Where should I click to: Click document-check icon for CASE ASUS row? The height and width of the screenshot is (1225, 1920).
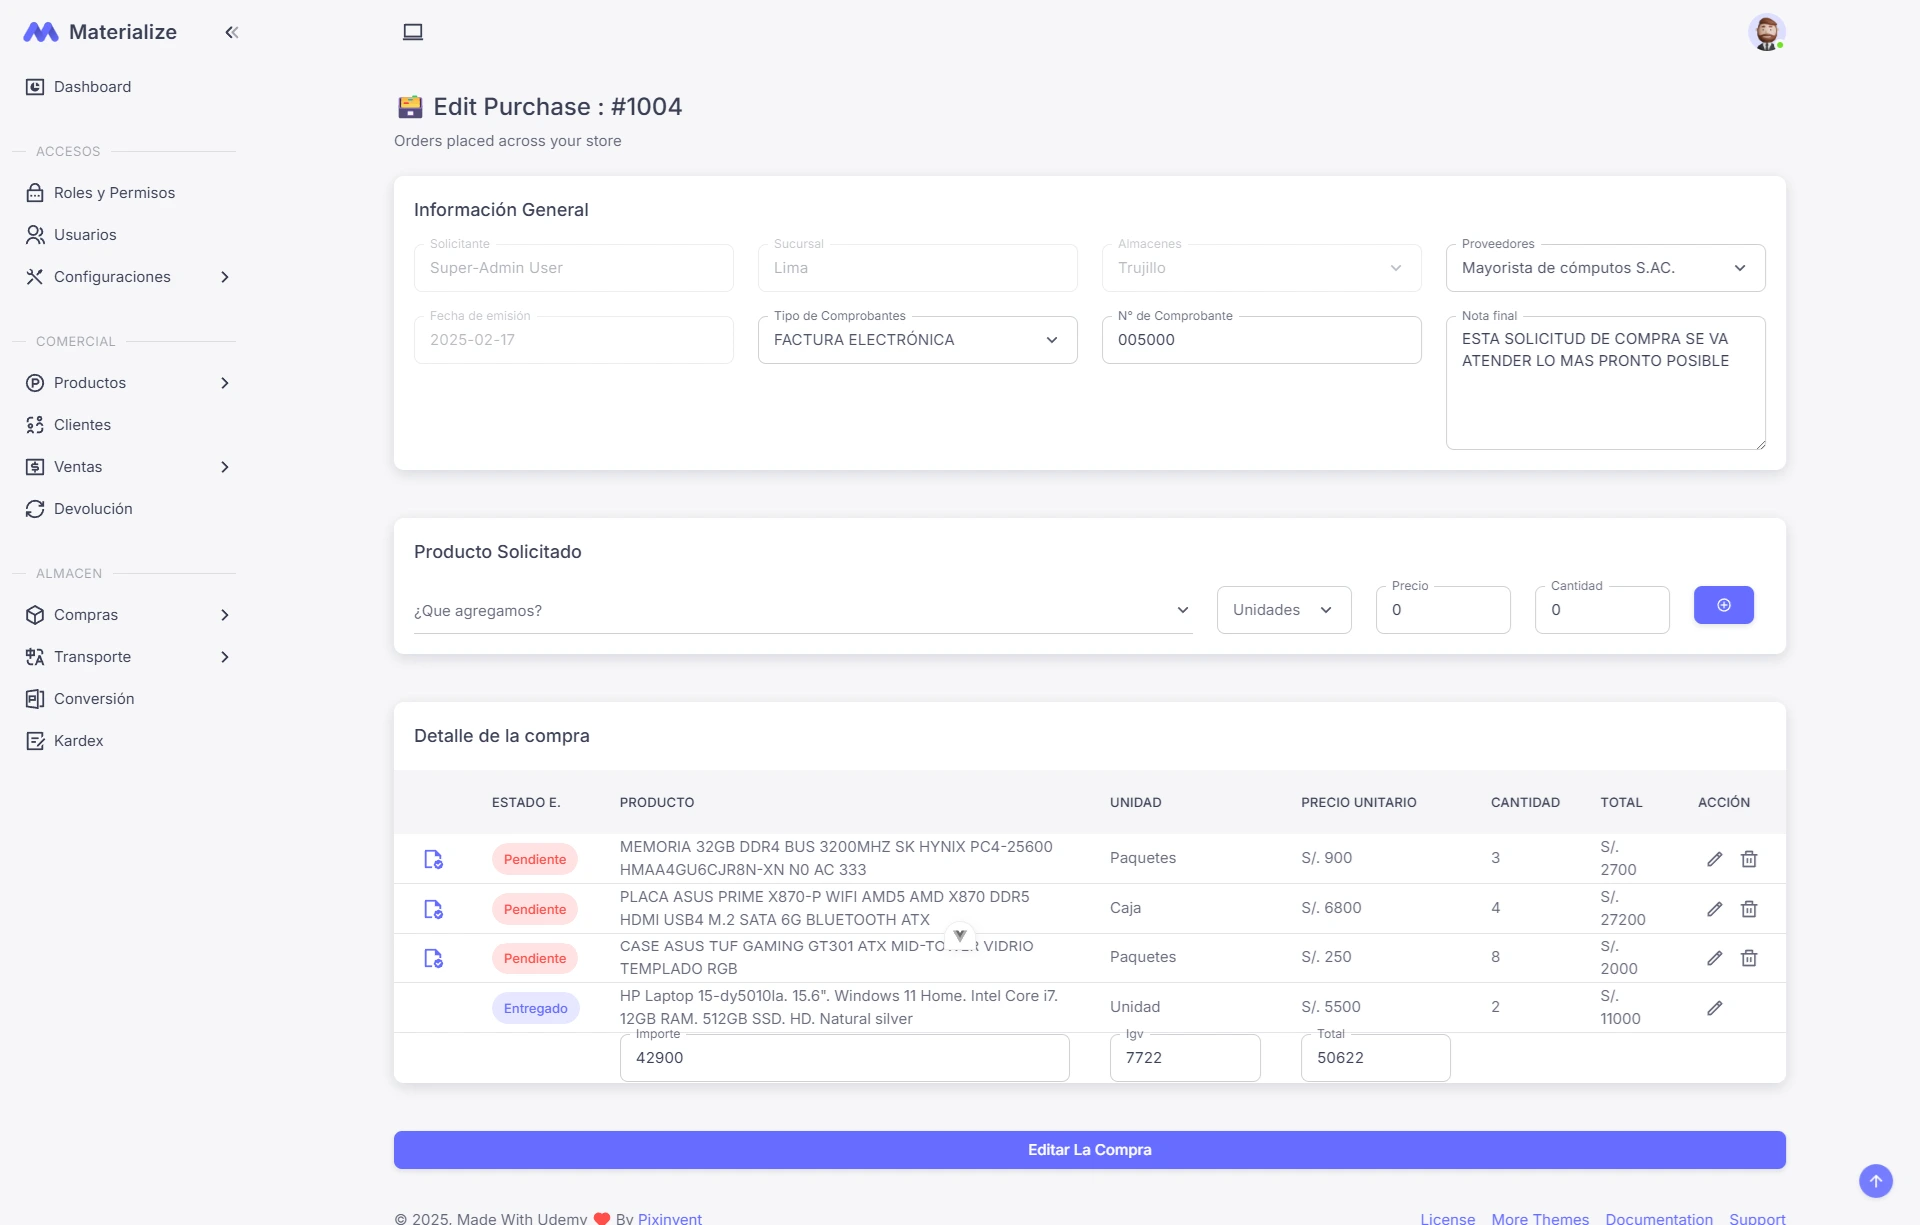coord(433,958)
